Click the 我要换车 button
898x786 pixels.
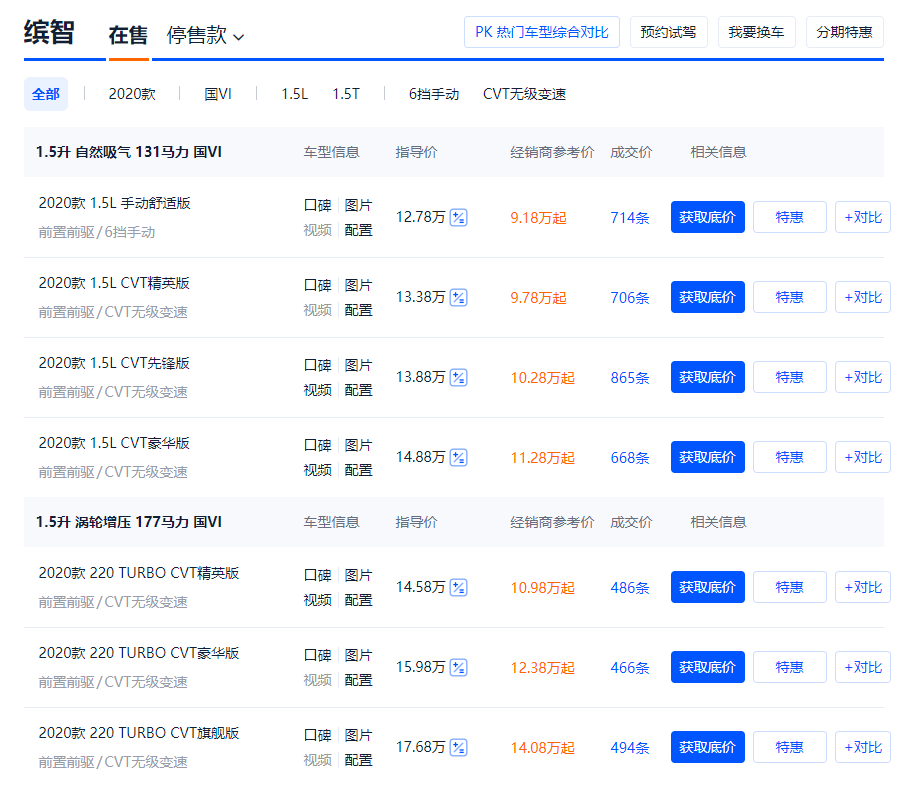(757, 32)
